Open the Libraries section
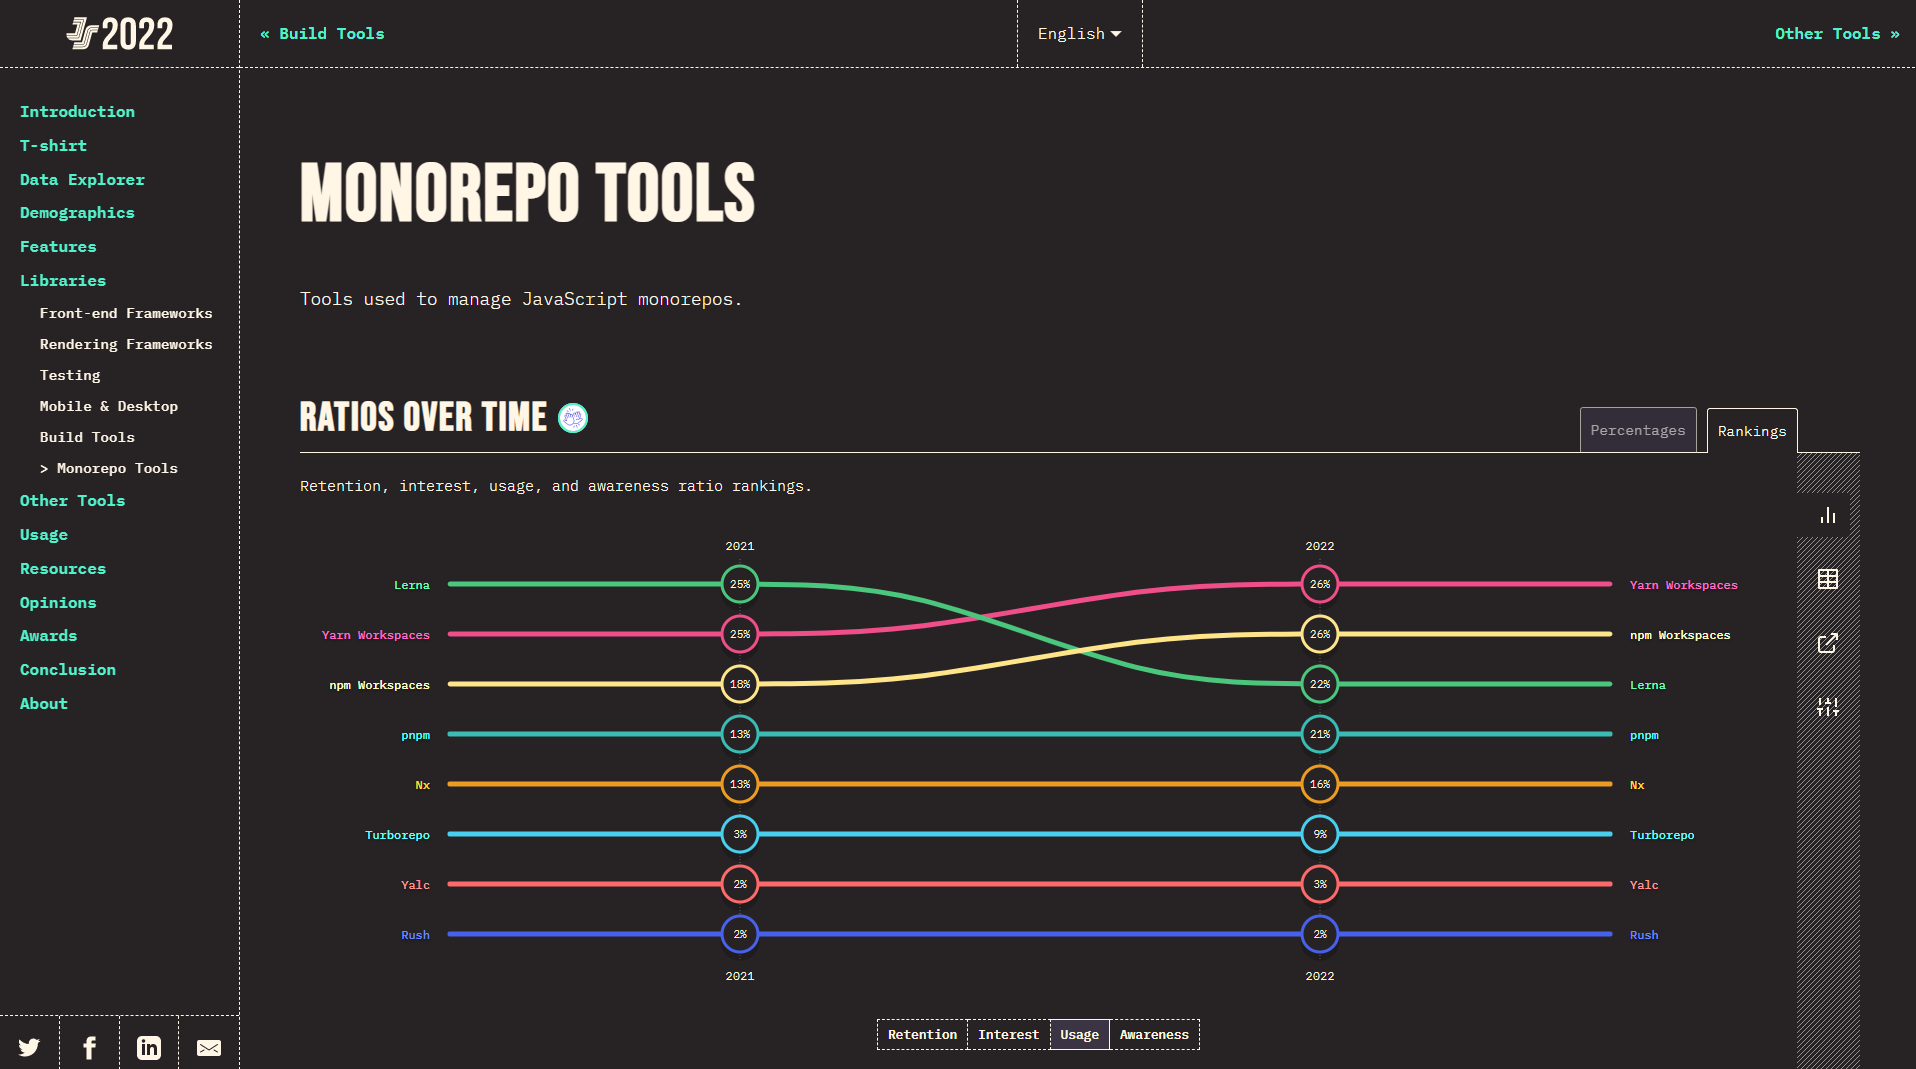This screenshot has width=1916, height=1069. 63,281
